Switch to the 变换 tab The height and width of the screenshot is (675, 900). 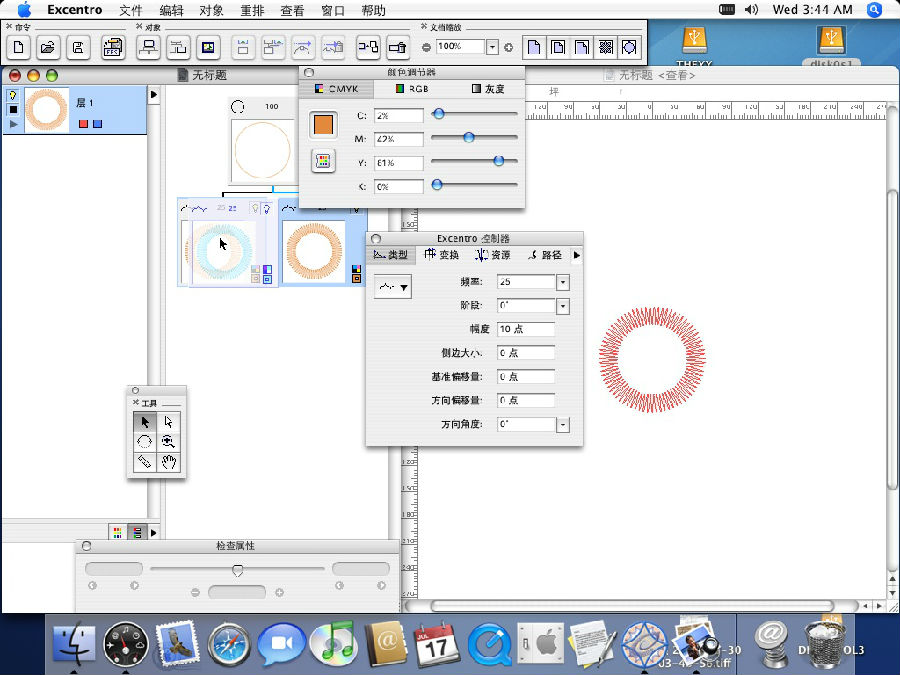[x=441, y=255]
